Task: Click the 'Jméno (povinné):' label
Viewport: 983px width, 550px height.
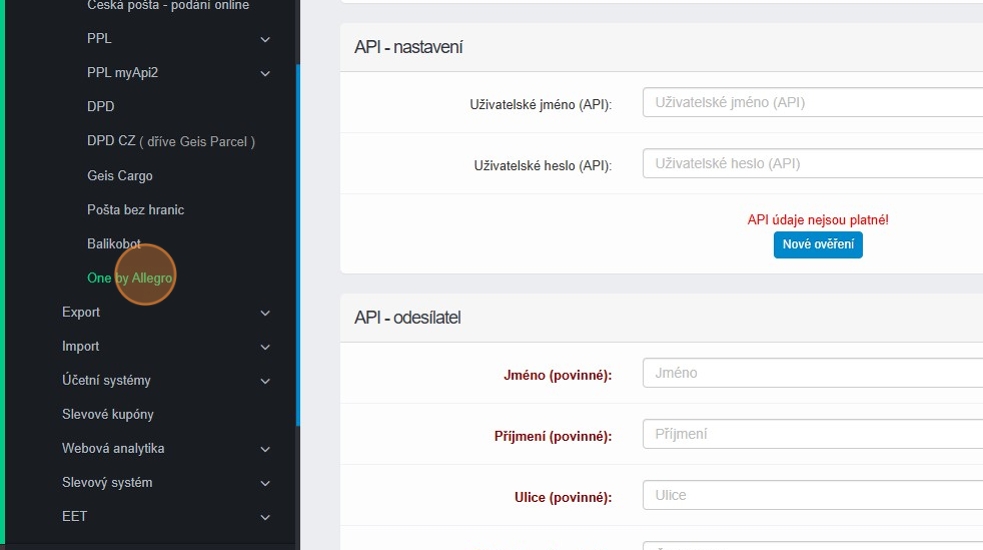Action: tap(557, 375)
